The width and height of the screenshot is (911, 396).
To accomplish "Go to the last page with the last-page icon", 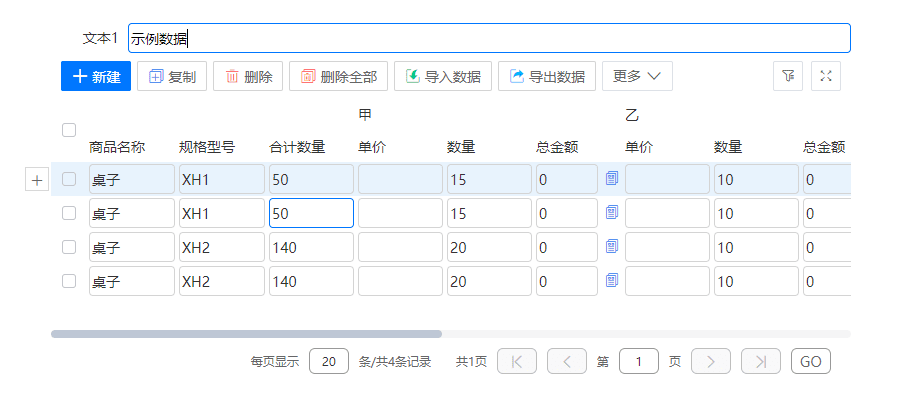I will pyautogui.click(x=761, y=361).
